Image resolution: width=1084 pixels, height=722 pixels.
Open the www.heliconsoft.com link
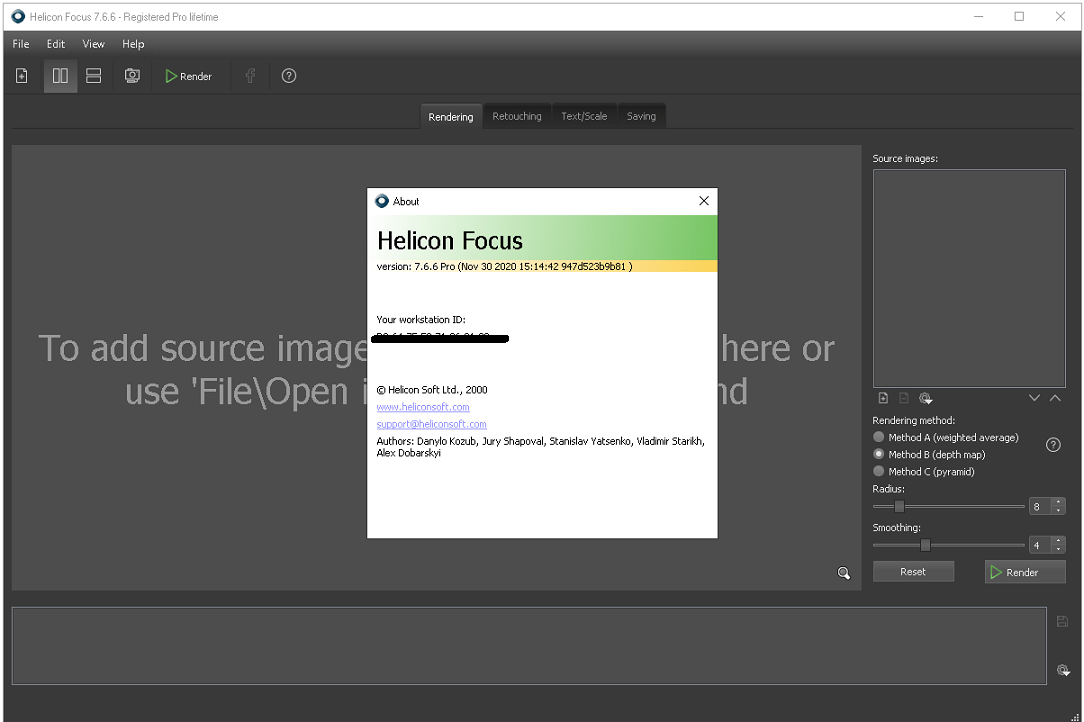(x=423, y=407)
